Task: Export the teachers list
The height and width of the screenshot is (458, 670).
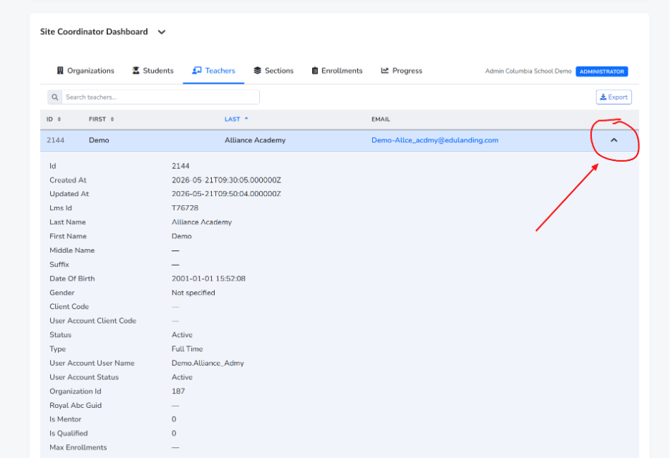Action: tap(614, 97)
